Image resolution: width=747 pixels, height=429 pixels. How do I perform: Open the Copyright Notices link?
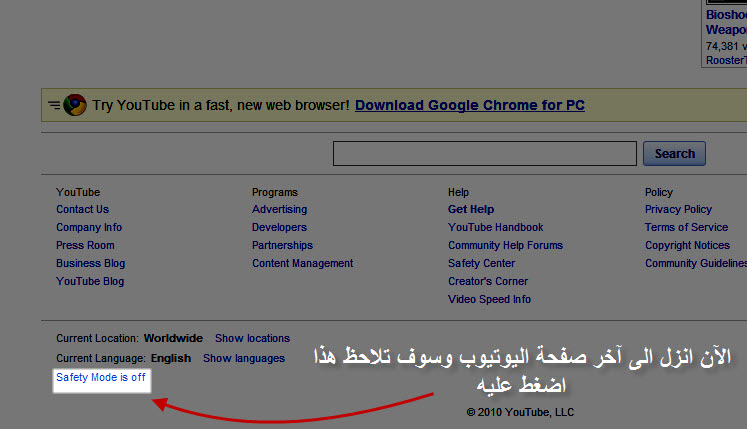(x=687, y=245)
